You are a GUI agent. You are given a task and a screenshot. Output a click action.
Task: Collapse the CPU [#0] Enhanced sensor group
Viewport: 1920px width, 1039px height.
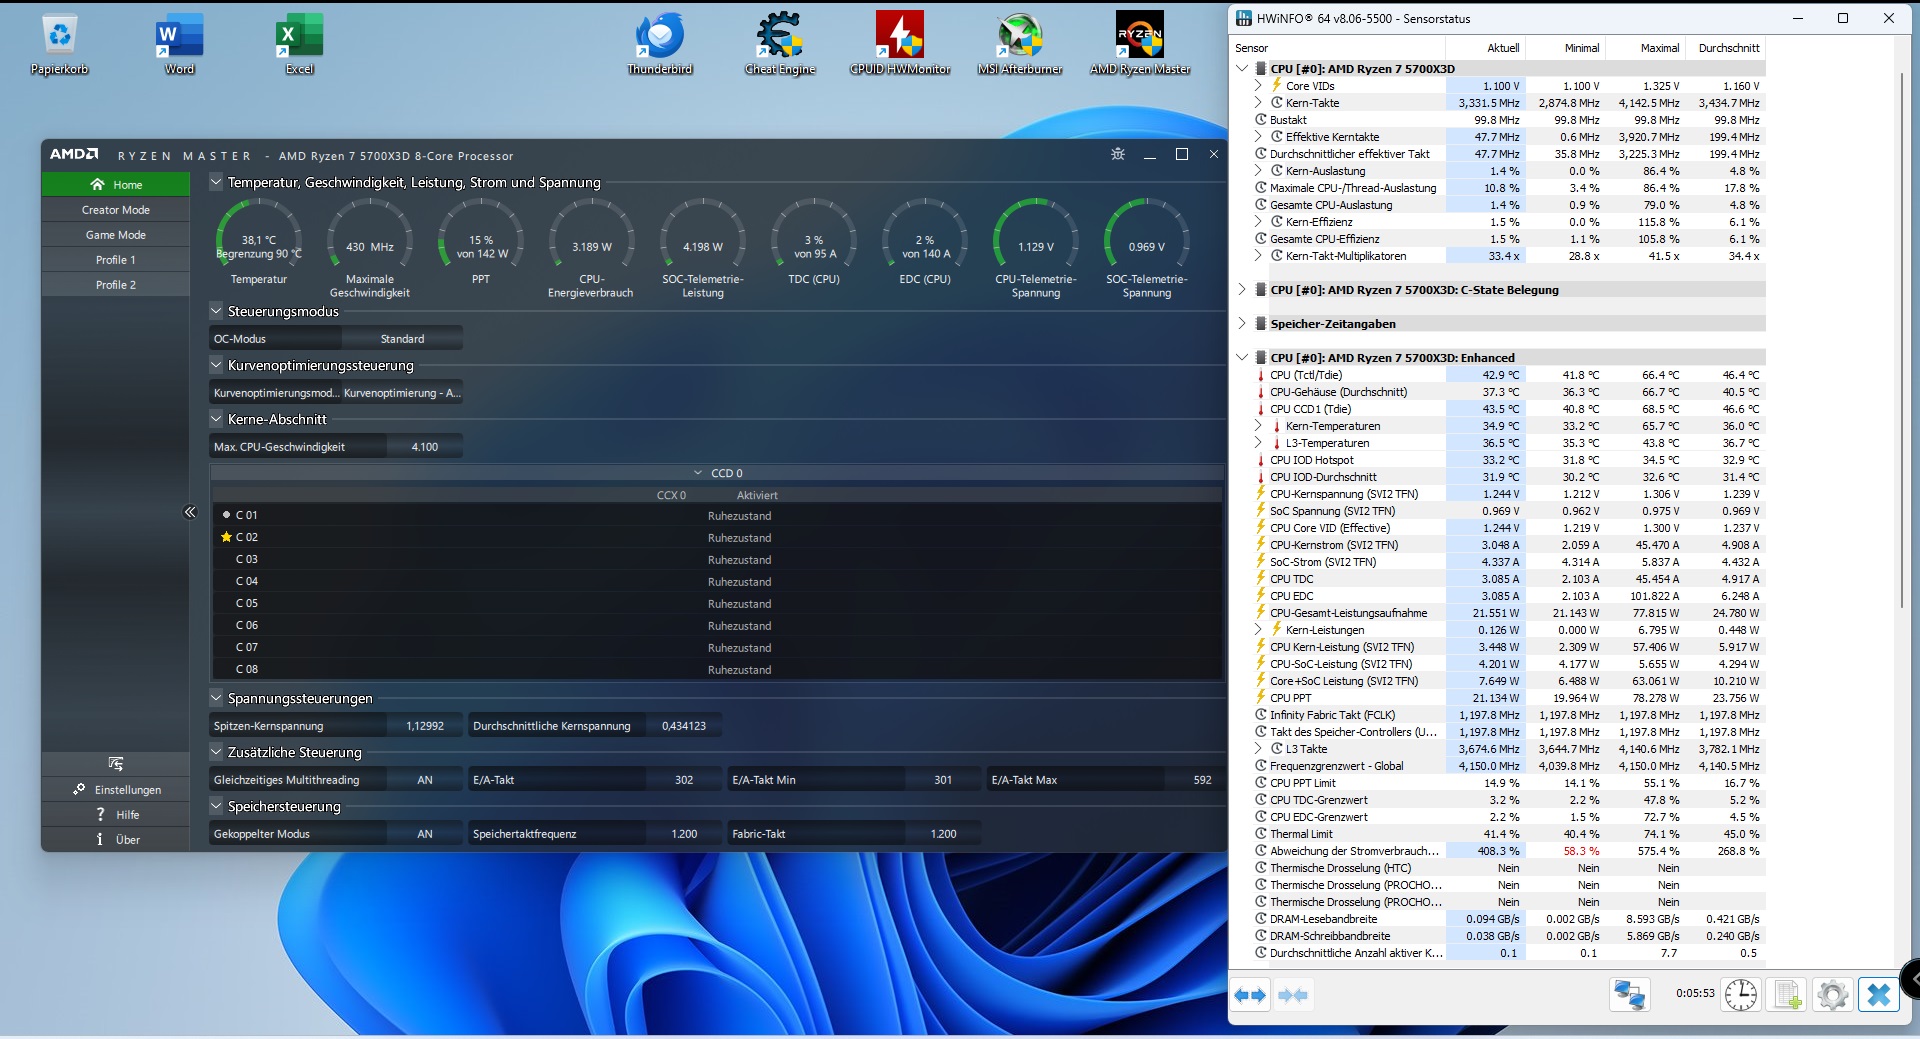(x=1242, y=357)
